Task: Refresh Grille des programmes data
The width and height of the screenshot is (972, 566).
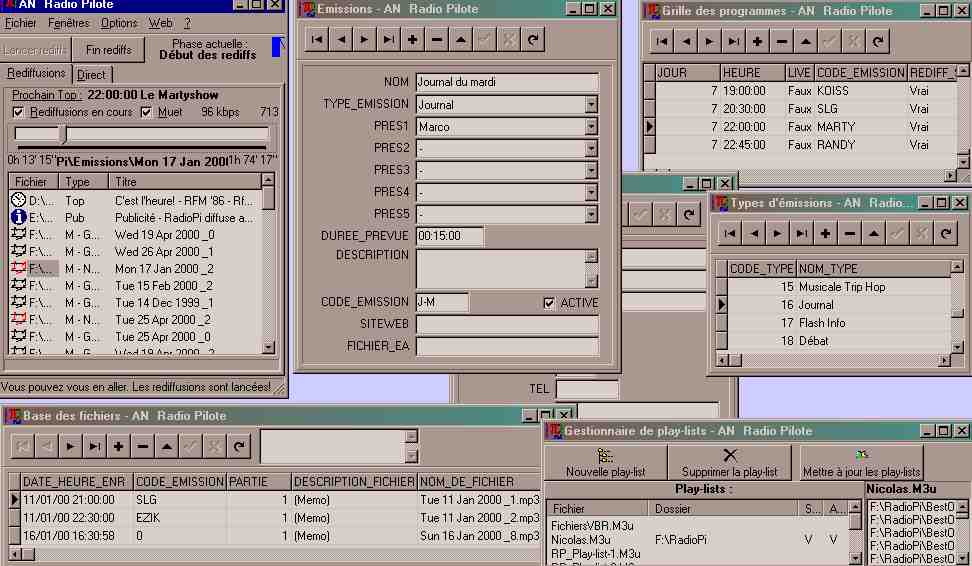Action: [x=878, y=42]
